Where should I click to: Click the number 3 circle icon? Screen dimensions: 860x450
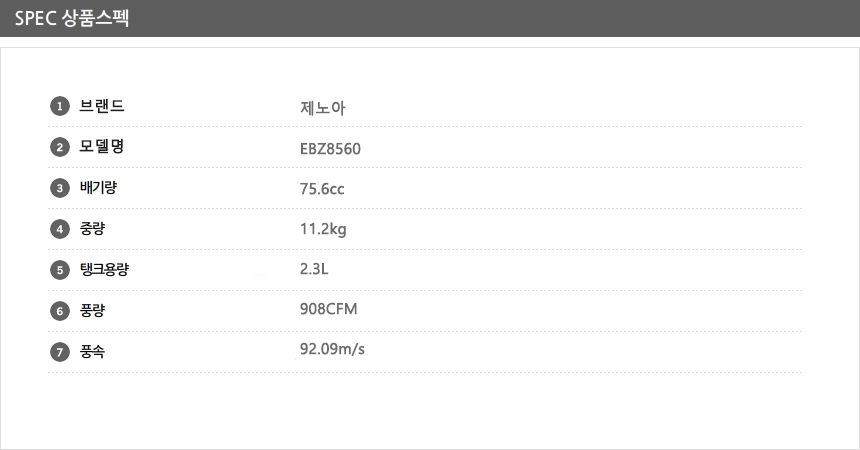59,188
